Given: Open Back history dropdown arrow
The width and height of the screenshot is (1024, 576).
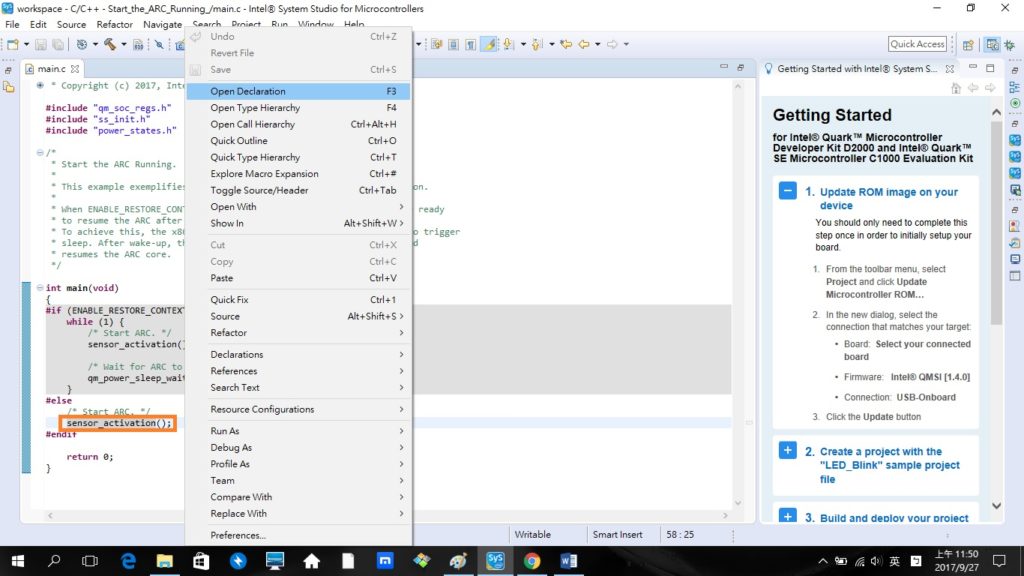Looking at the screenshot, I should point(598,44).
